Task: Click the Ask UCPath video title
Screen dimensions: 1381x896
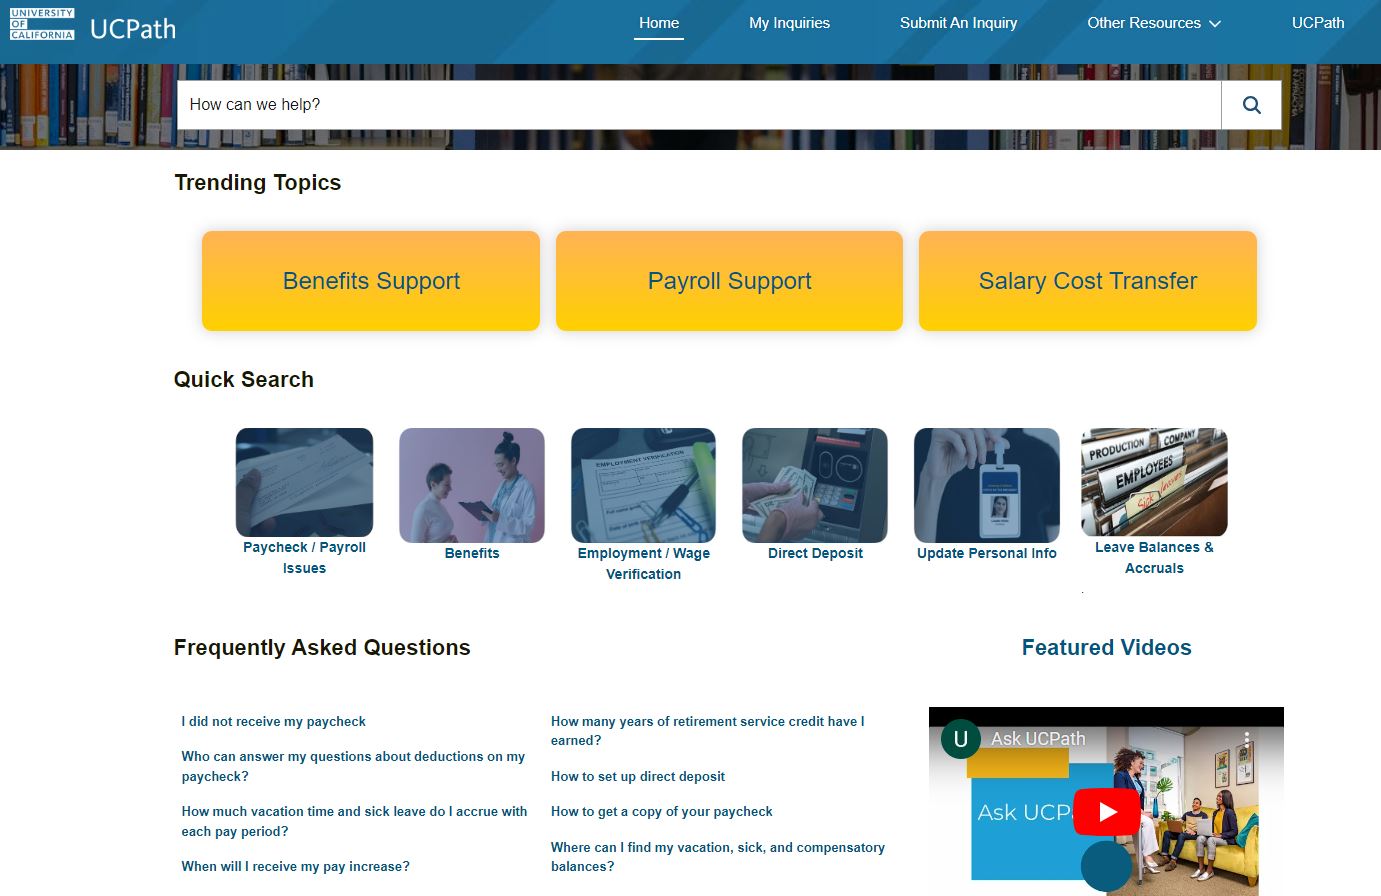Action: click(1038, 739)
